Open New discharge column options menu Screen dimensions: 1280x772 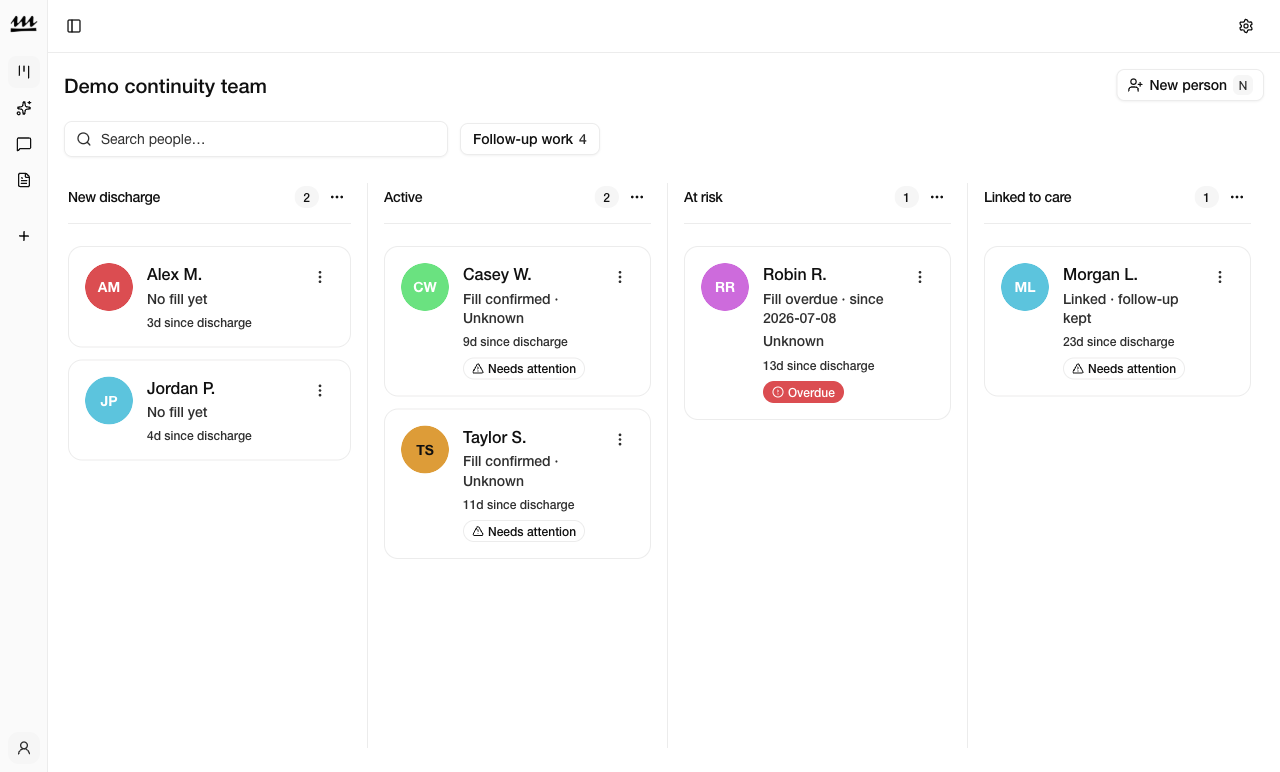click(337, 197)
